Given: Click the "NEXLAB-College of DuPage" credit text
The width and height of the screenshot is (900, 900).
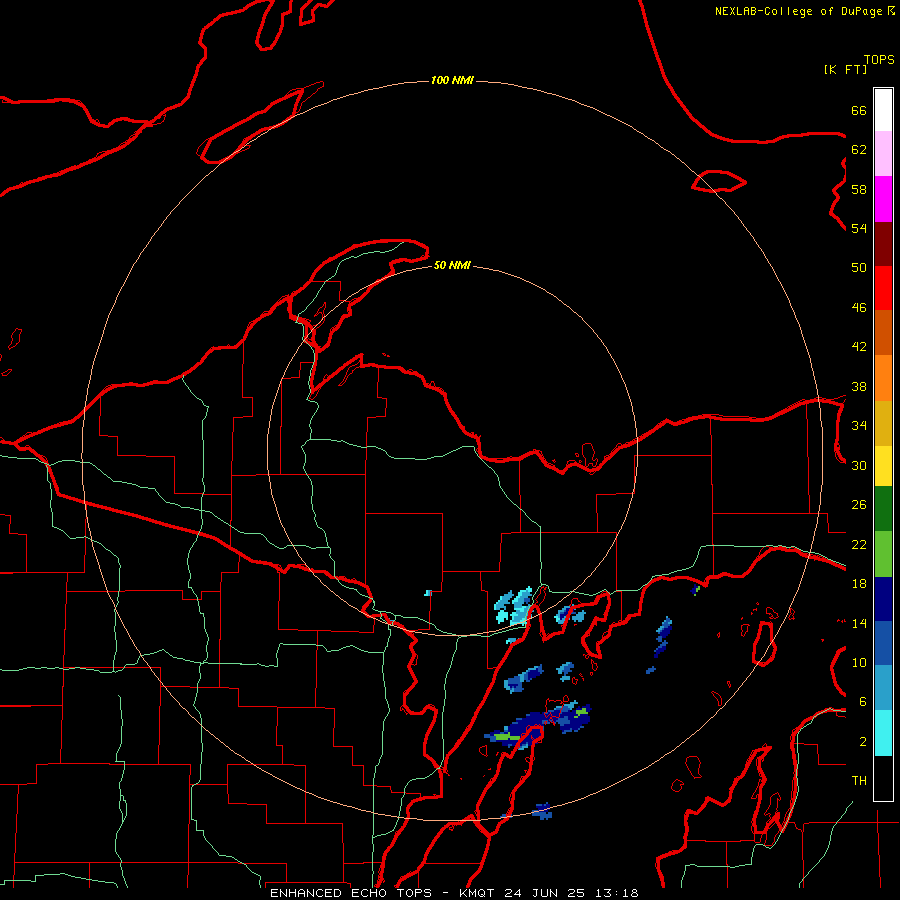Looking at the screenshot, I should [798, 11].
